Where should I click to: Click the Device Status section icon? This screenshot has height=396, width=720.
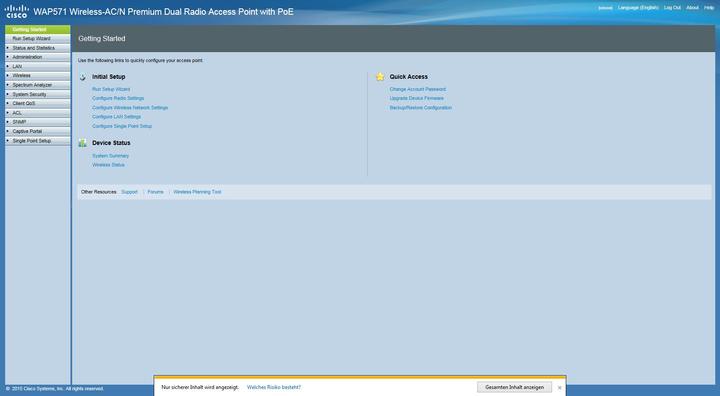(83, 143)
